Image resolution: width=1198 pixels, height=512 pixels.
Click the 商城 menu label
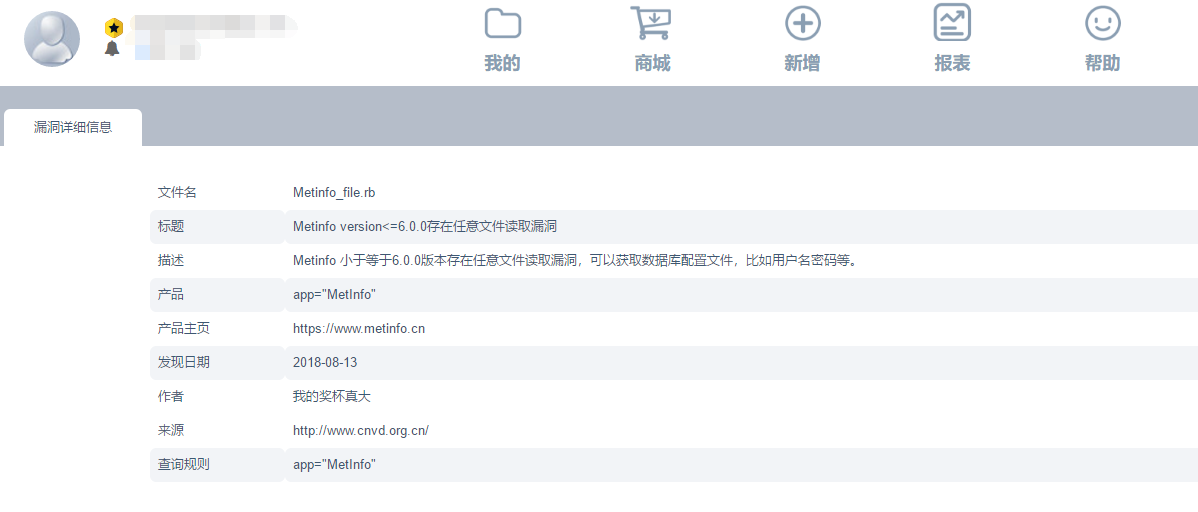click(652, 63)
